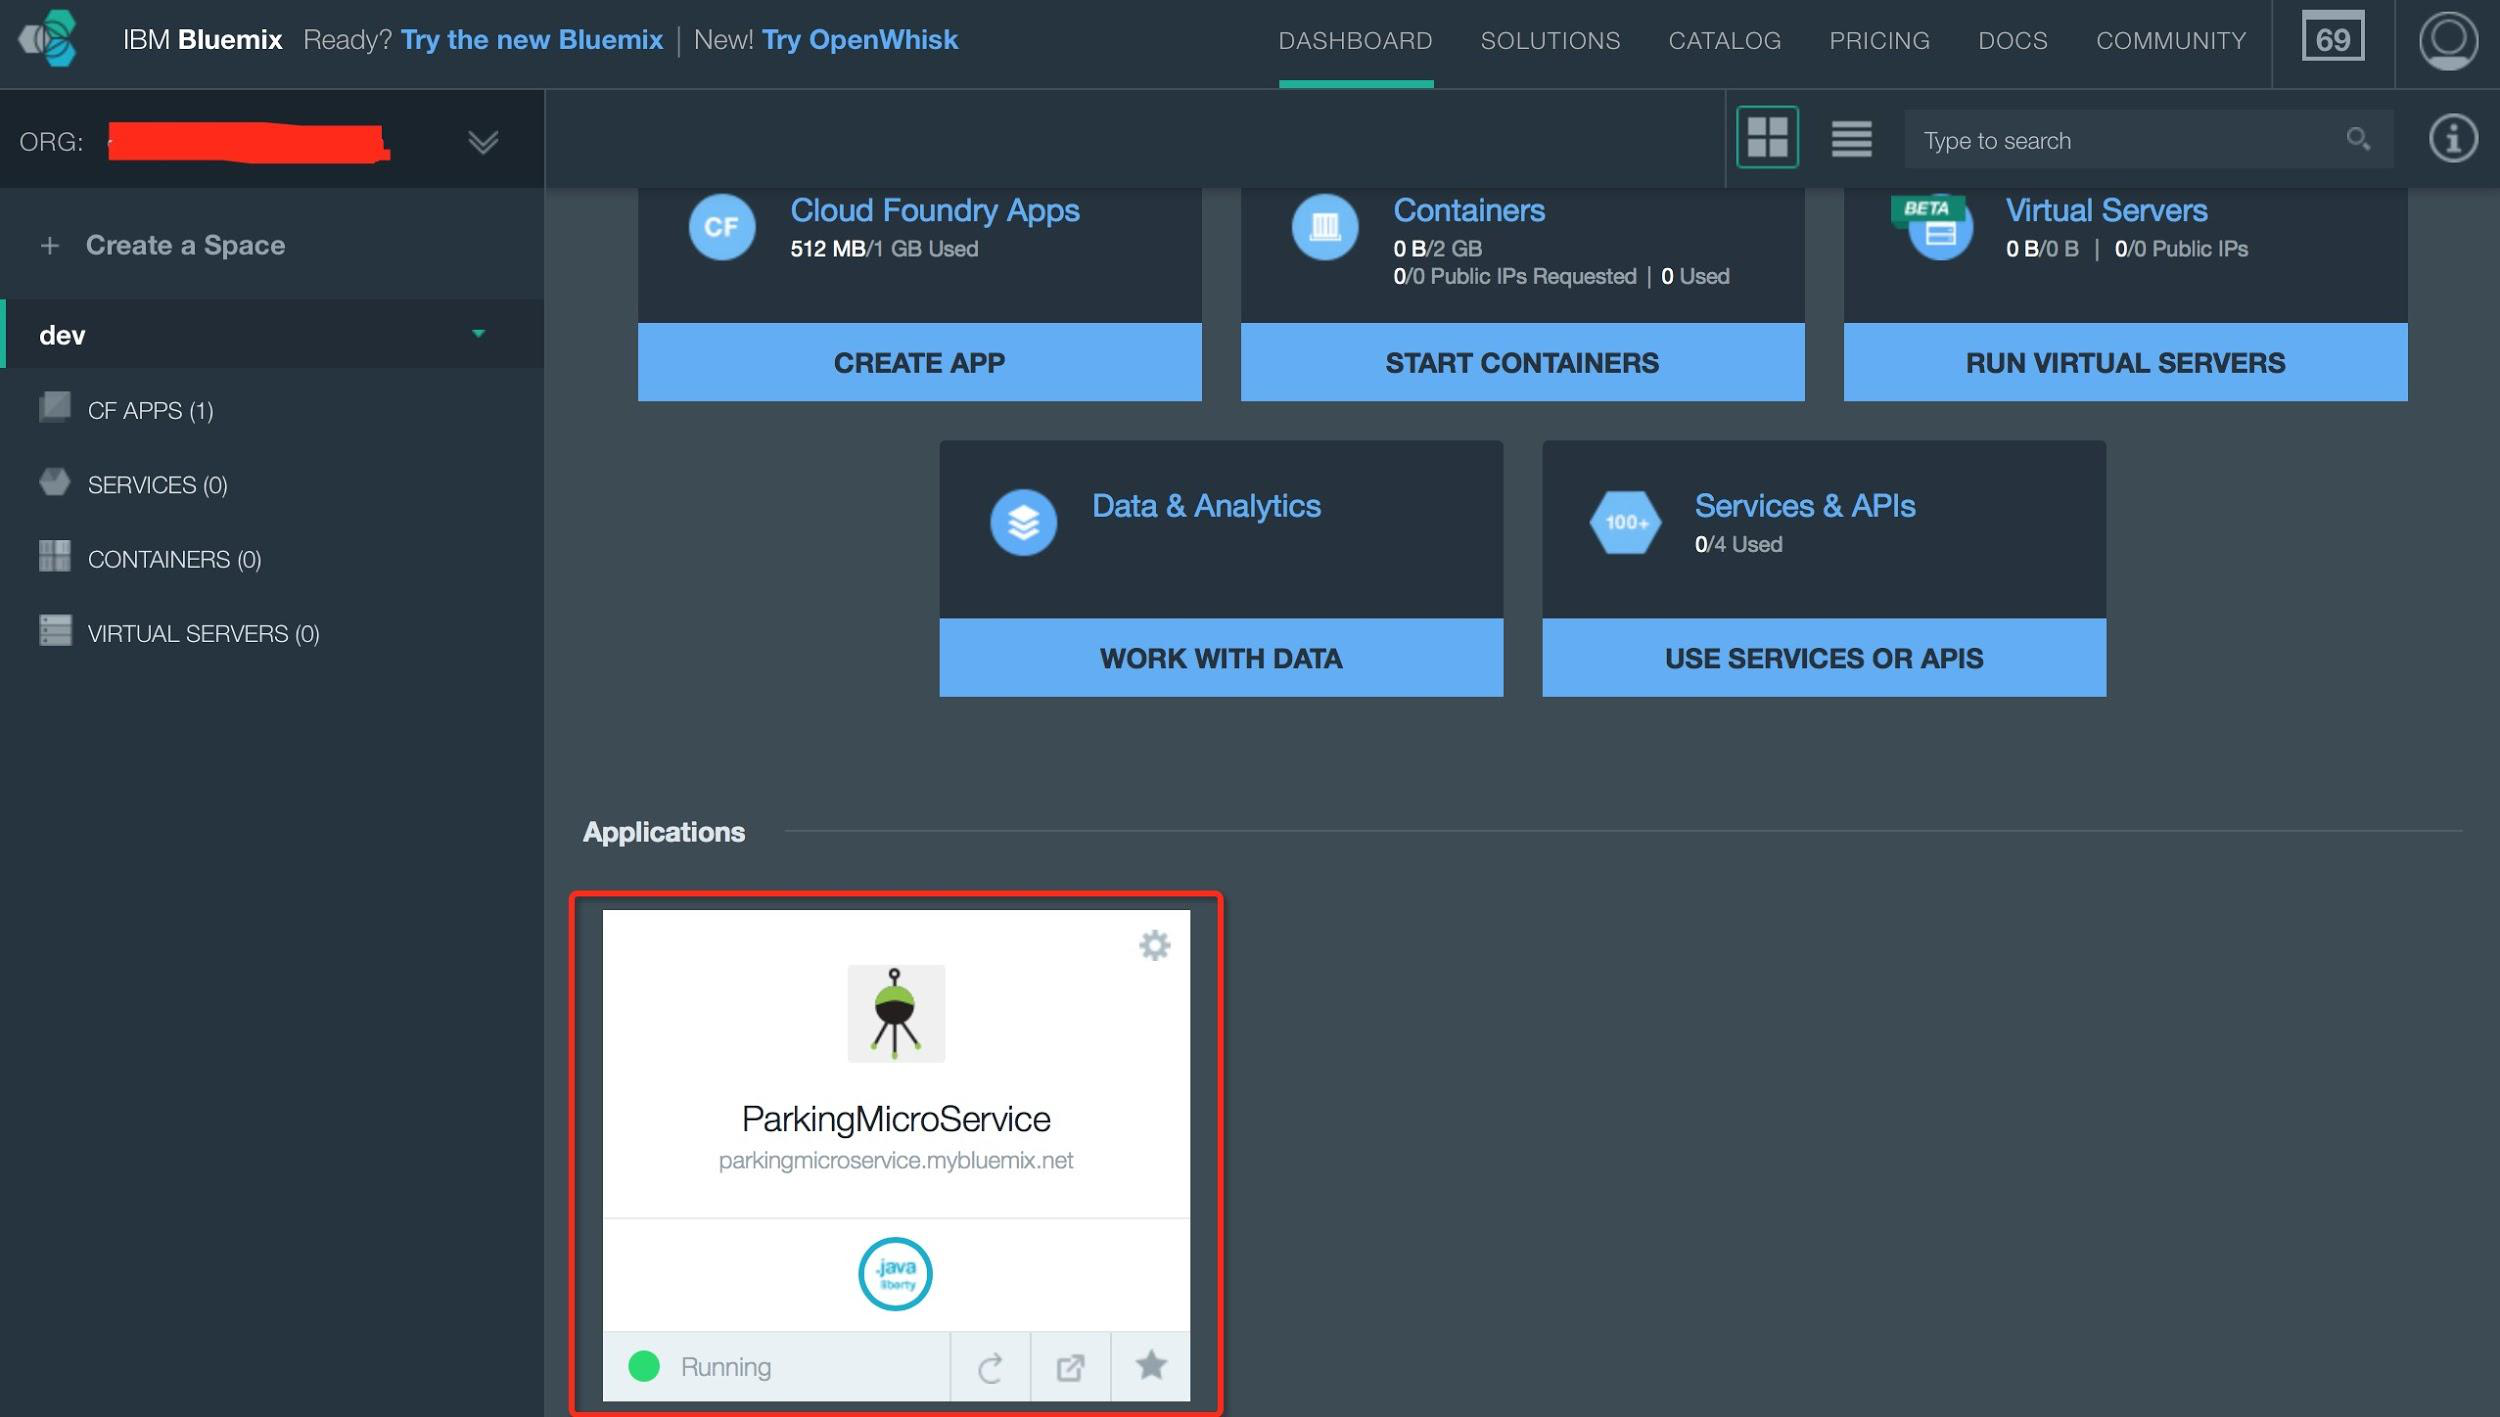
Task: Open the Virtual Servers heading link
Action: [2106, 210]
